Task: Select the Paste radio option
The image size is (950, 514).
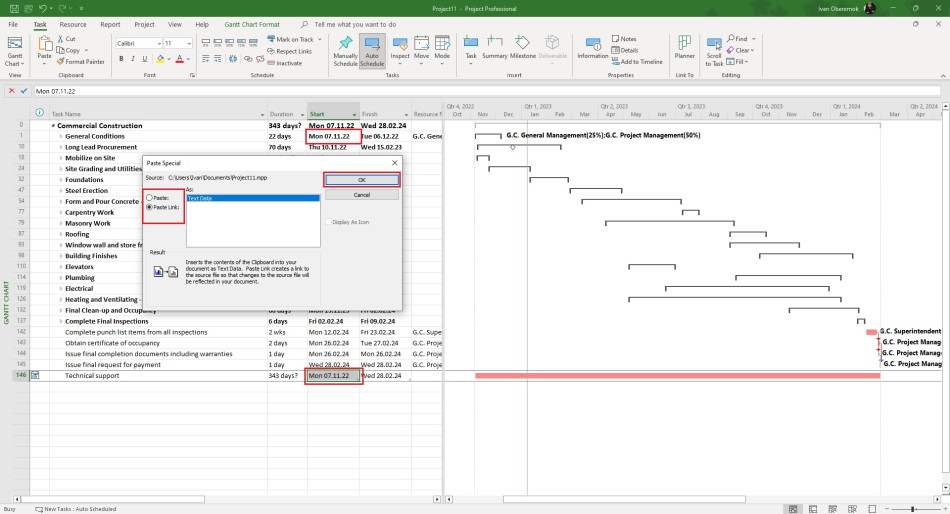Action: pyautogui.click(x=150, y=198)
